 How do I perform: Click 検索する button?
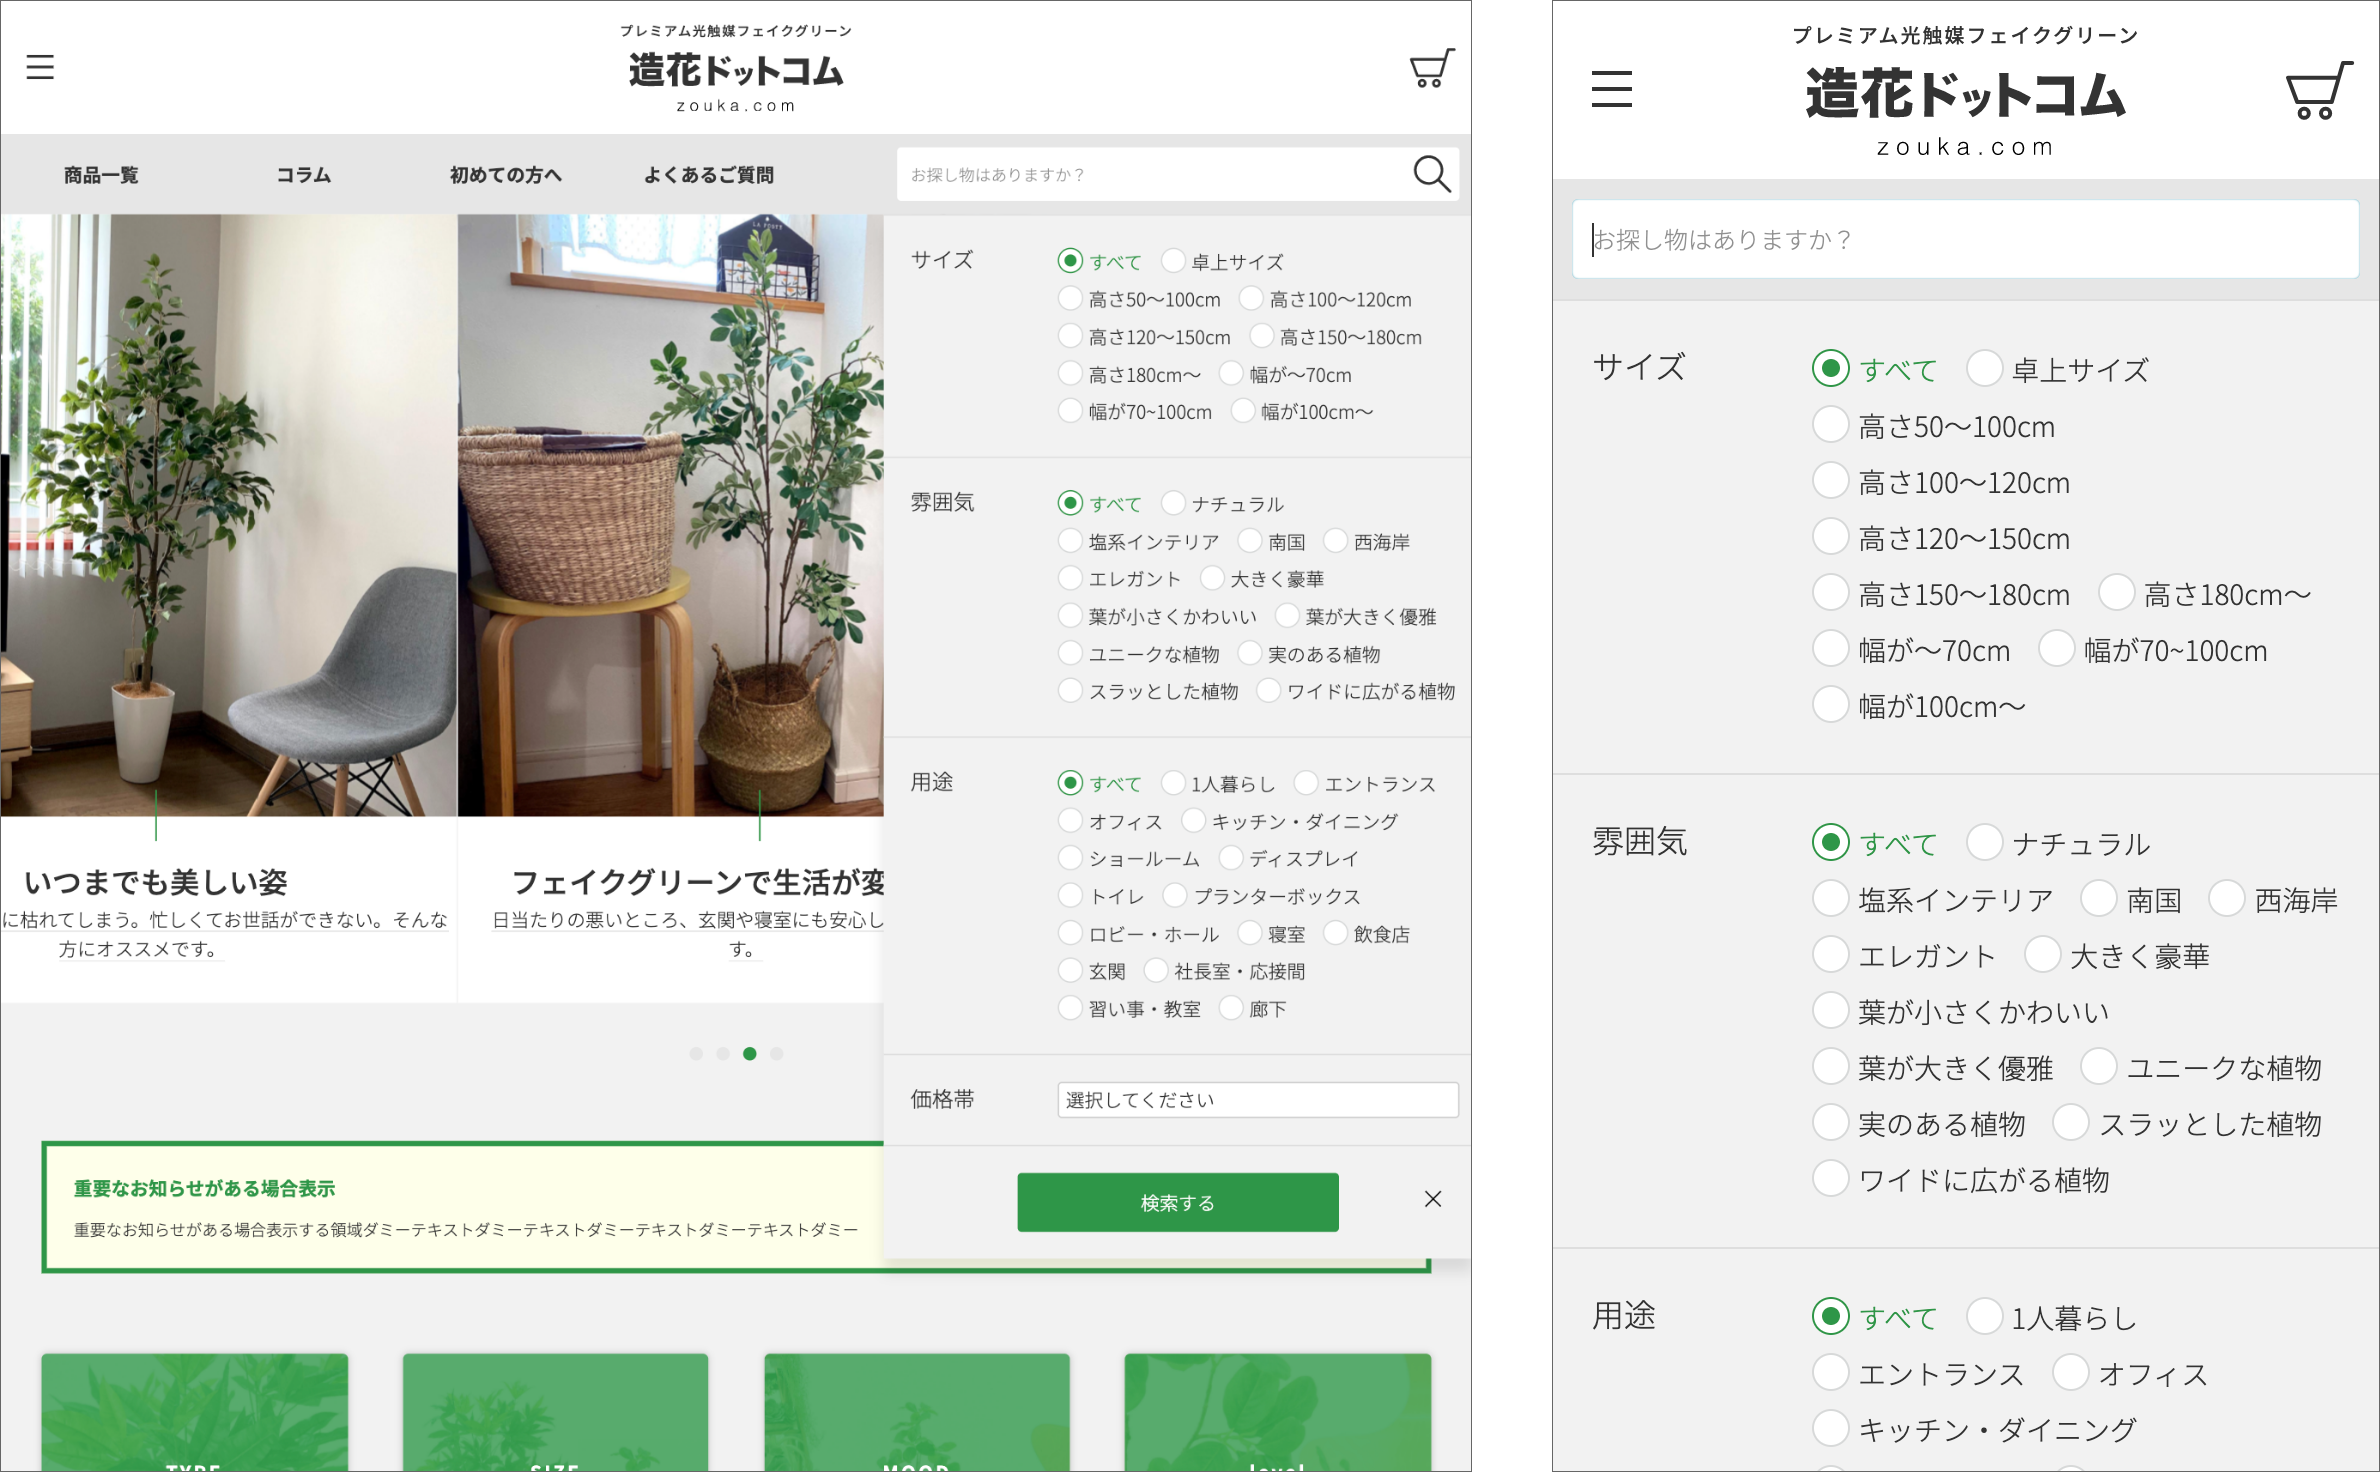tap(1178, 1202)
